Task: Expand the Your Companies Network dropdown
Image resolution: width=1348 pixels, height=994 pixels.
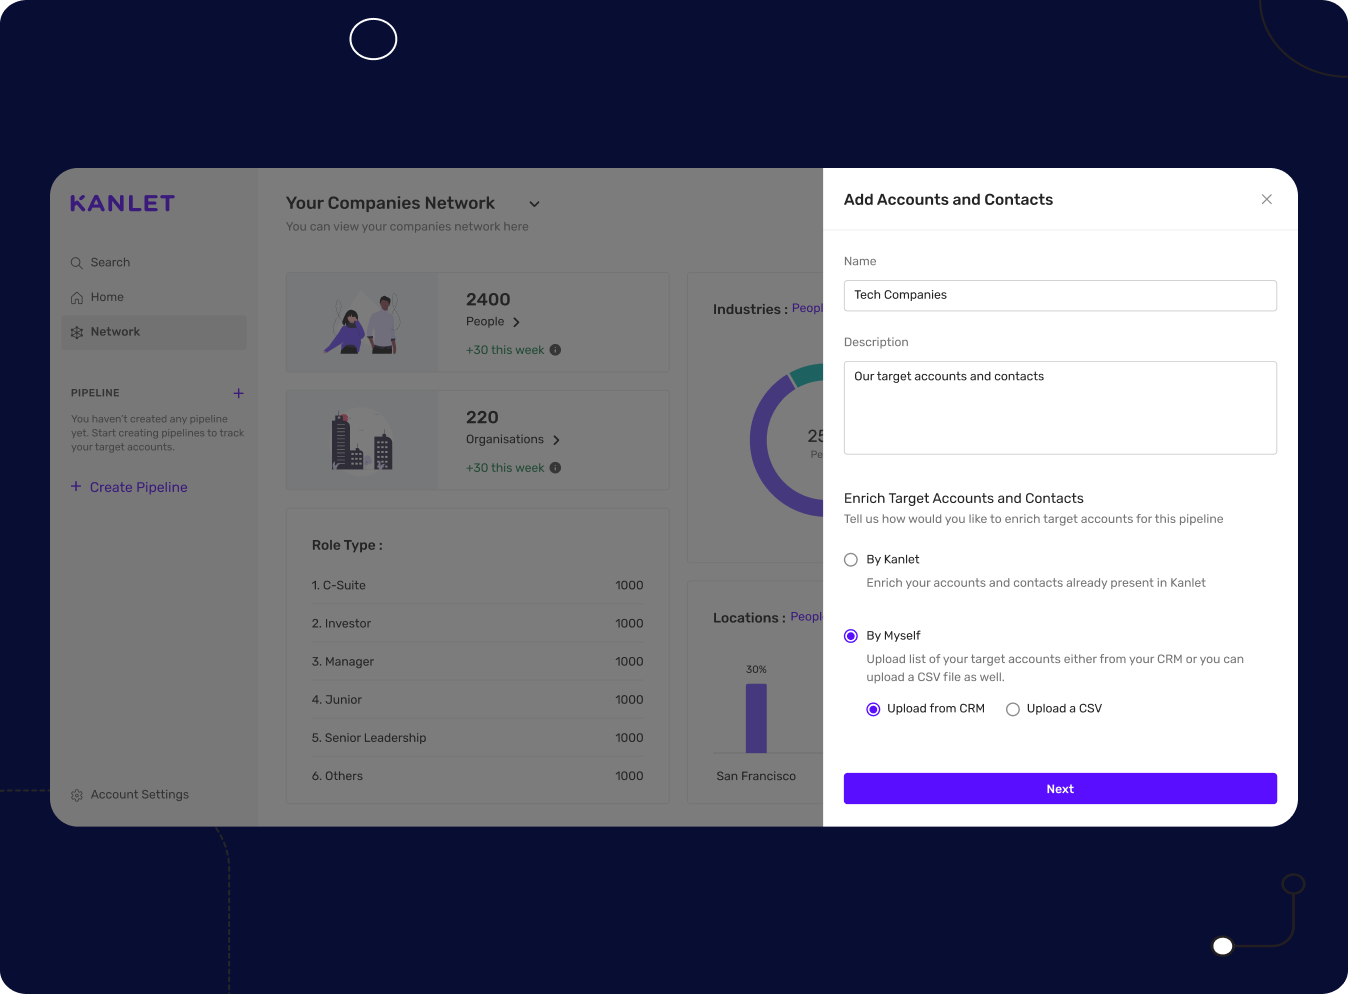Action: pyautogui.click(x=534, y=204)
